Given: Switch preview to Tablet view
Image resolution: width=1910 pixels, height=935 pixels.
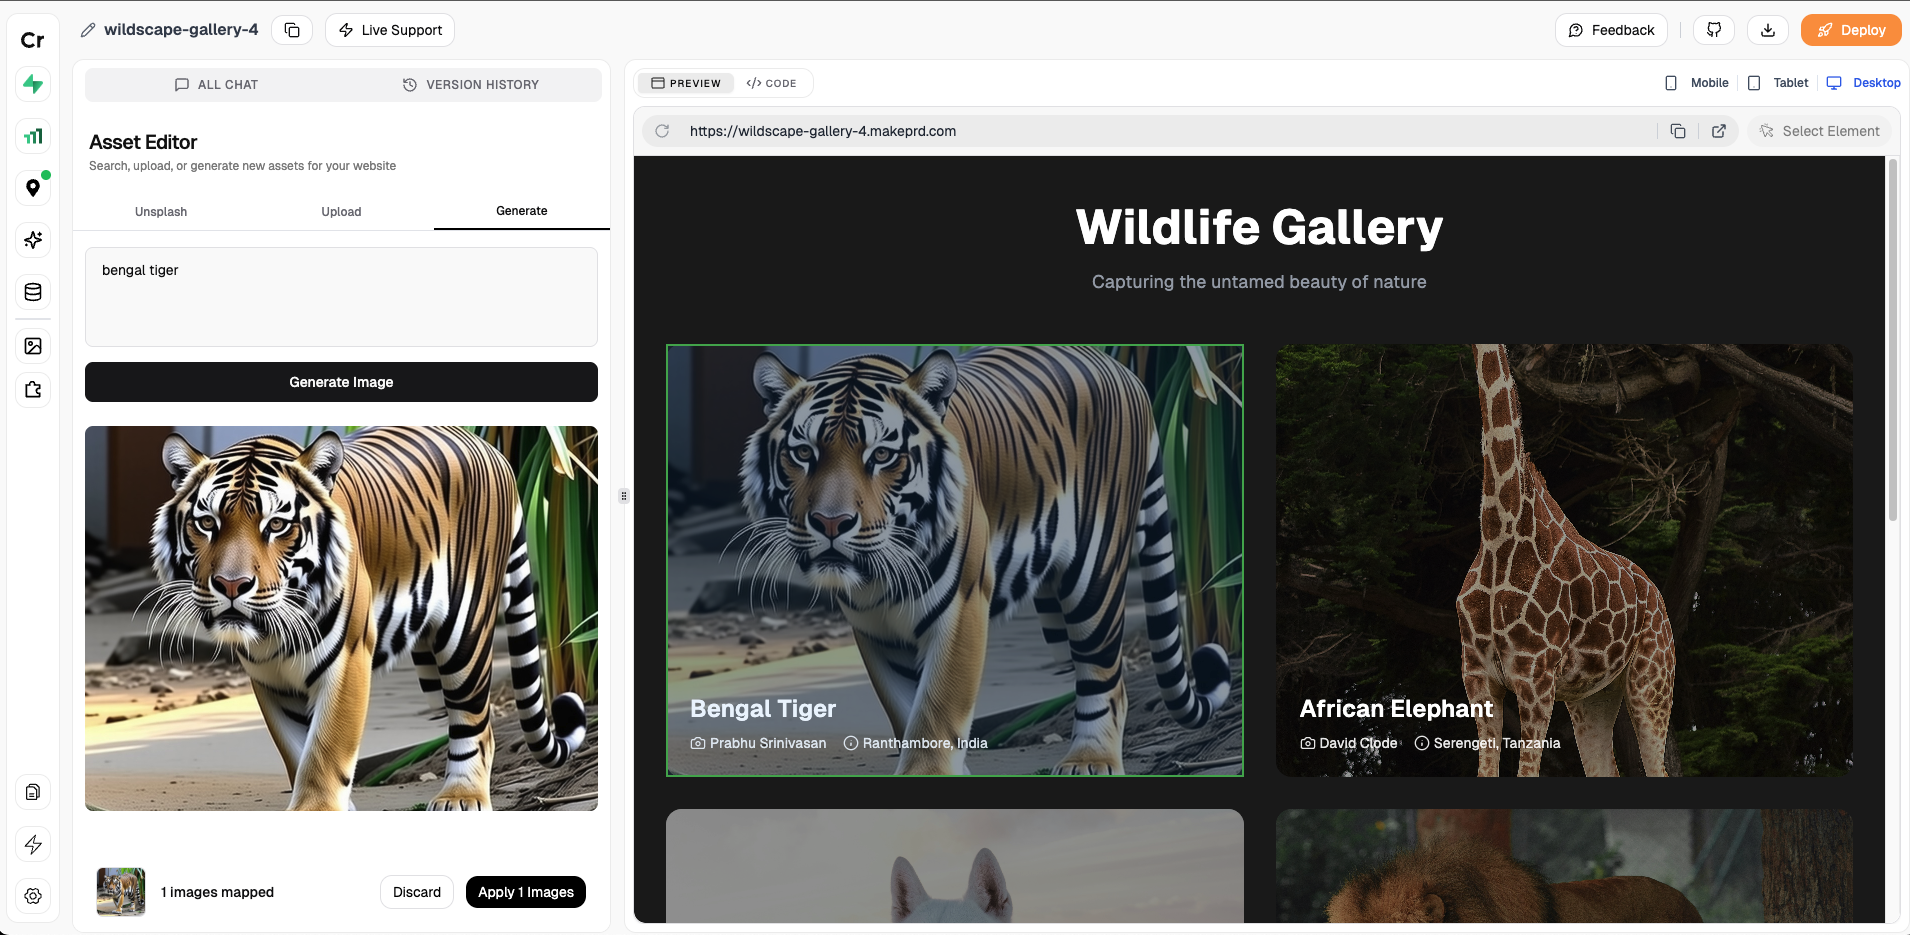Looking at the screenshot, I should click(1779, 83).
